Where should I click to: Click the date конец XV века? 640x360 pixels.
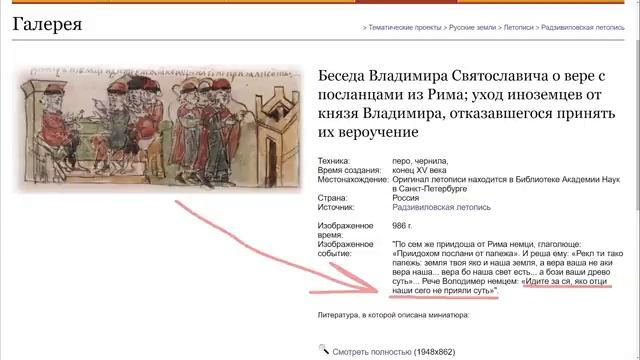coord(419,170)
